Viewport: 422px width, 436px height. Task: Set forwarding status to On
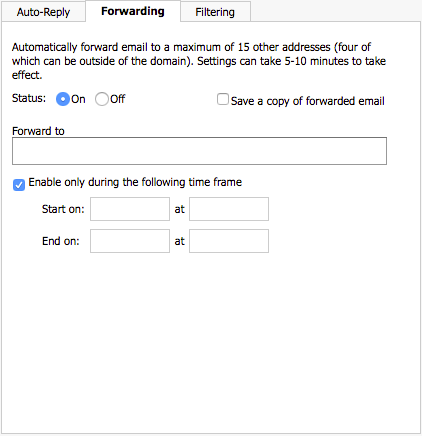63,99
